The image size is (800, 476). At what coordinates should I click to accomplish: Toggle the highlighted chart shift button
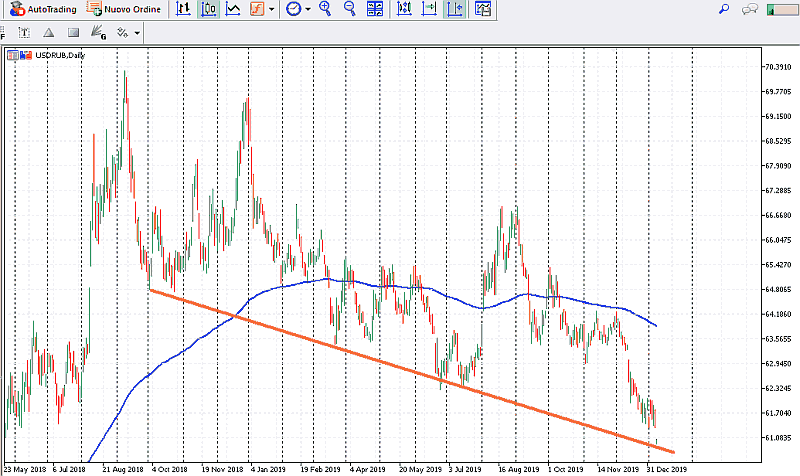tap(453, 9)
